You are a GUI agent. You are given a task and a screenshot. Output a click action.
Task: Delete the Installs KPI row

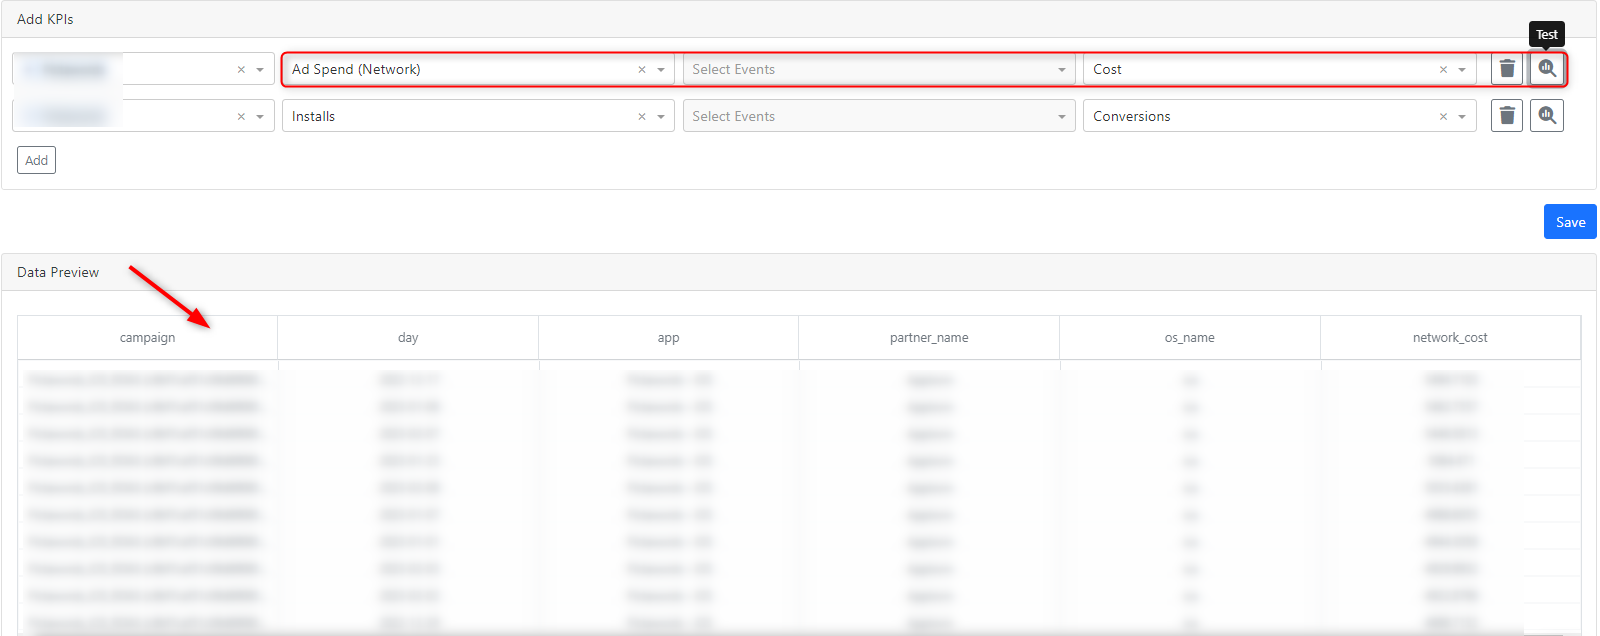(1507, 116)
